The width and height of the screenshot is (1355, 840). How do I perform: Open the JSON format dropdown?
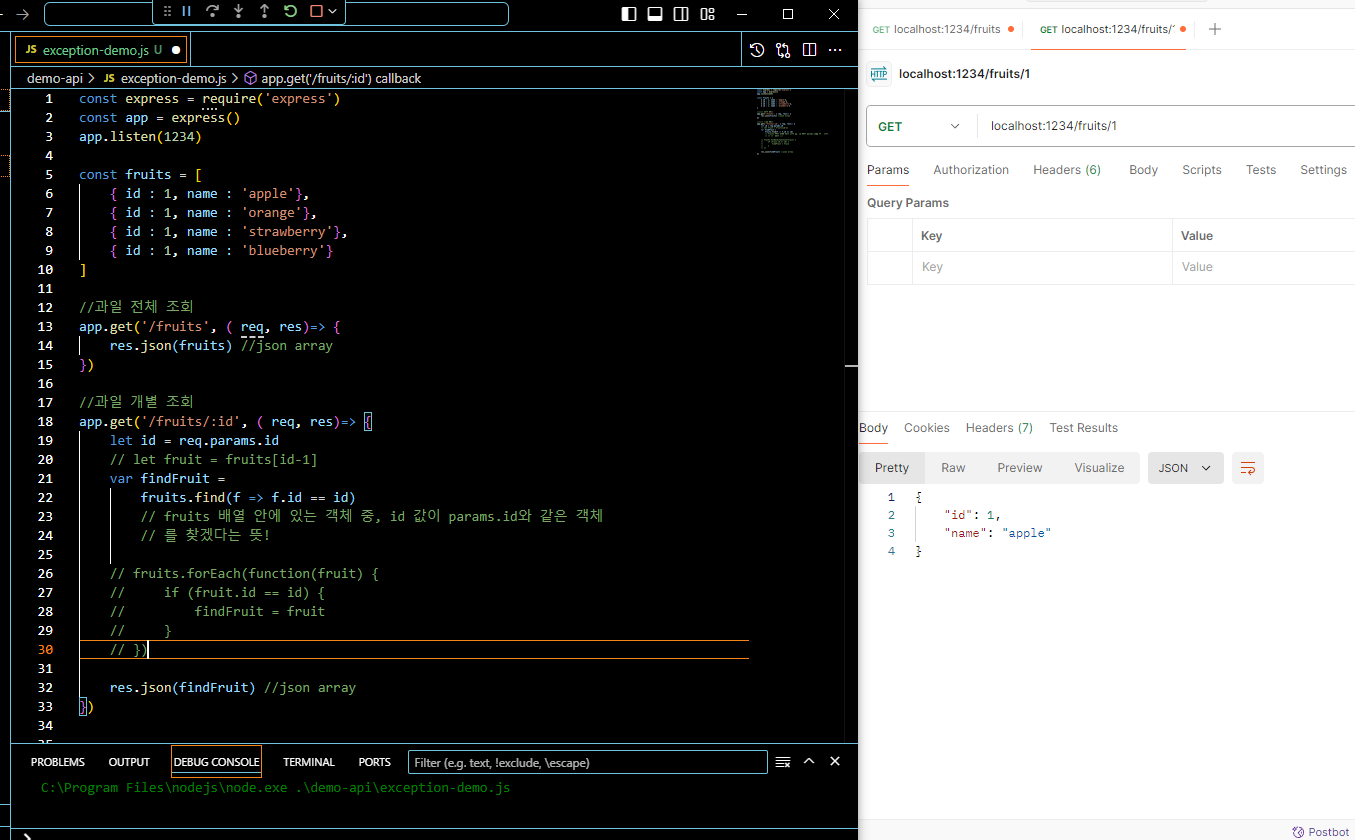click(x=1186, y=468)
